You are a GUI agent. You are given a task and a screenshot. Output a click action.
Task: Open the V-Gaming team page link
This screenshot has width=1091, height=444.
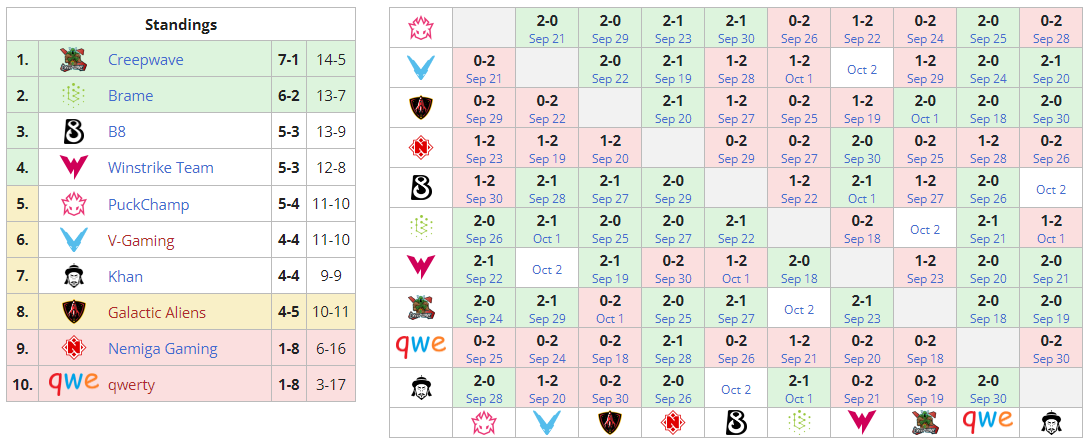(141, 240)
